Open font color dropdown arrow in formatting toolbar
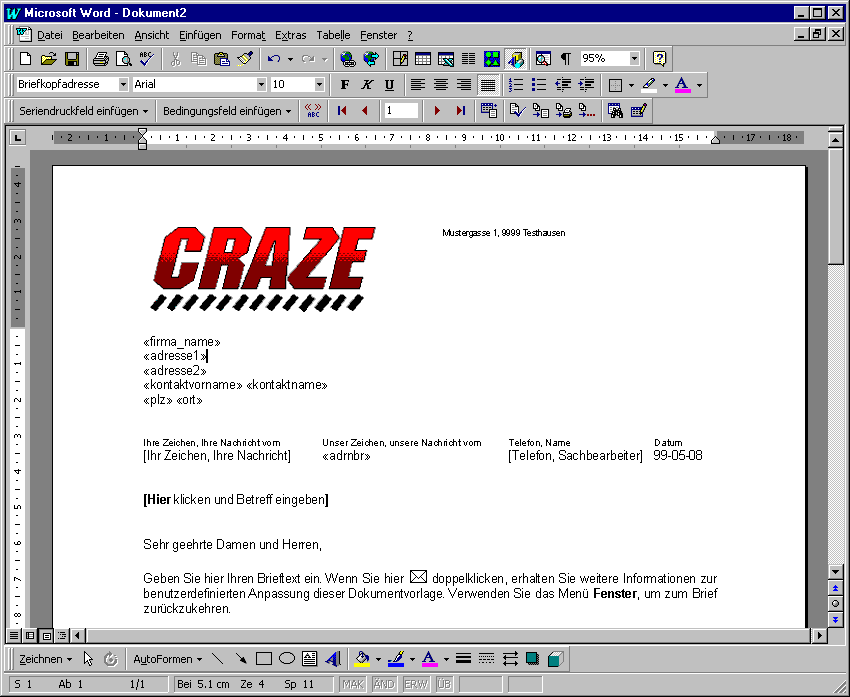Screen dimensions: 850x697 pyautogui.click(x=699, y=85)
